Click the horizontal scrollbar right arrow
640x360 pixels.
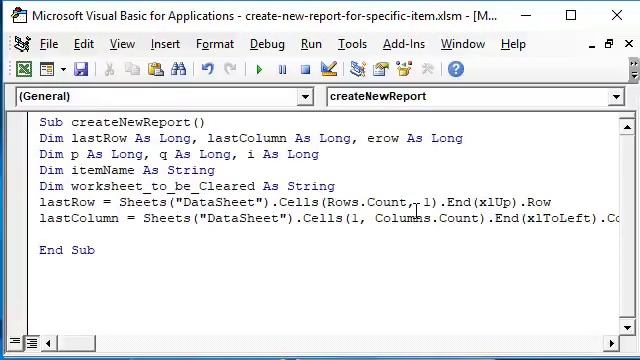pos(611,344)
